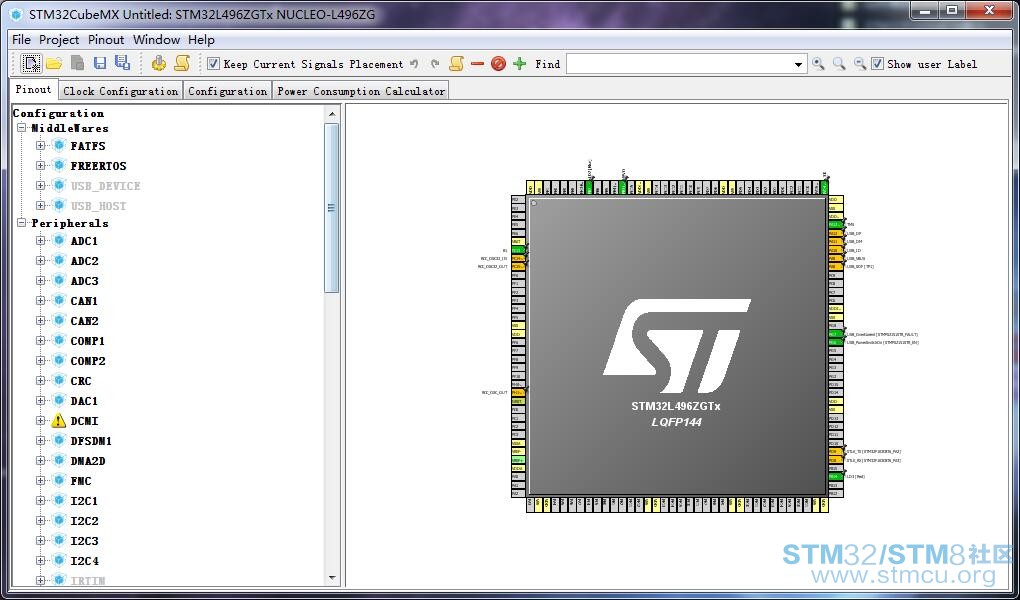The height and width of the screenshot is (600, 1020).
Task: Click the tree panel scrollbar thumb
Action: pos(332,208)
